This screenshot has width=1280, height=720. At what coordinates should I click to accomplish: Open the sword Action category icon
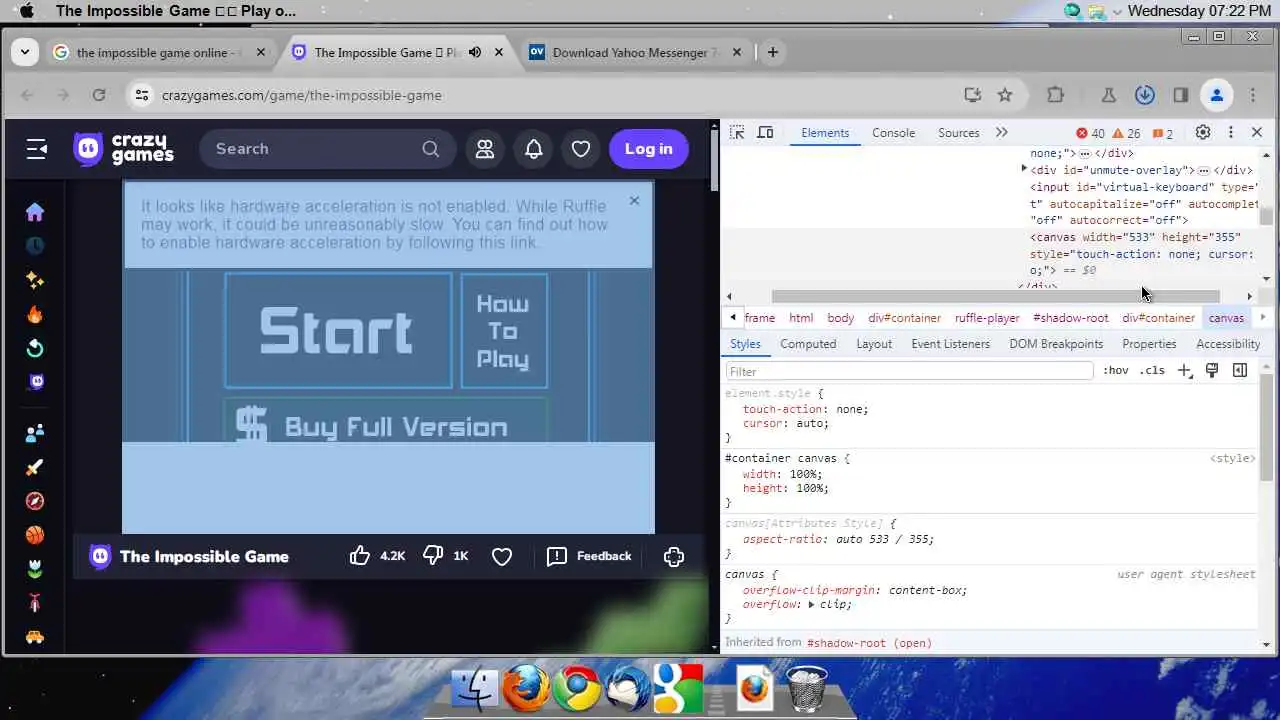[35, 467]
